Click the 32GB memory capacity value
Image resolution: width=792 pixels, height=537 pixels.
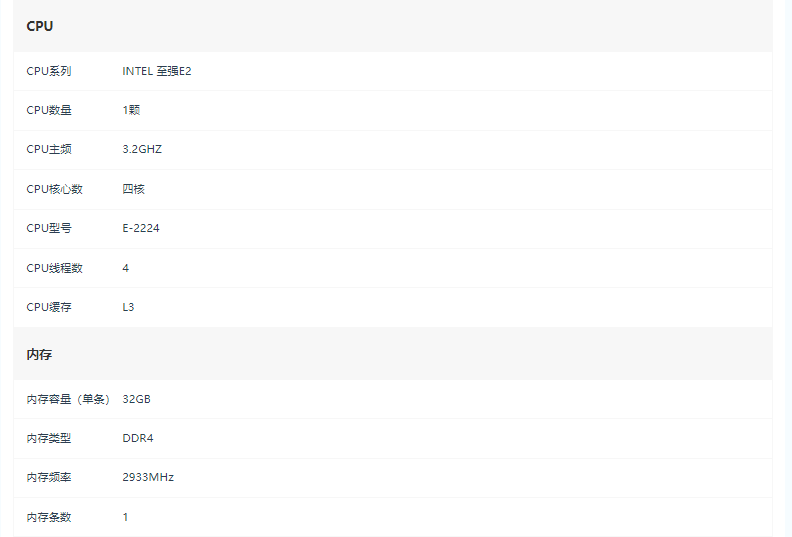[x=136, y=399]
